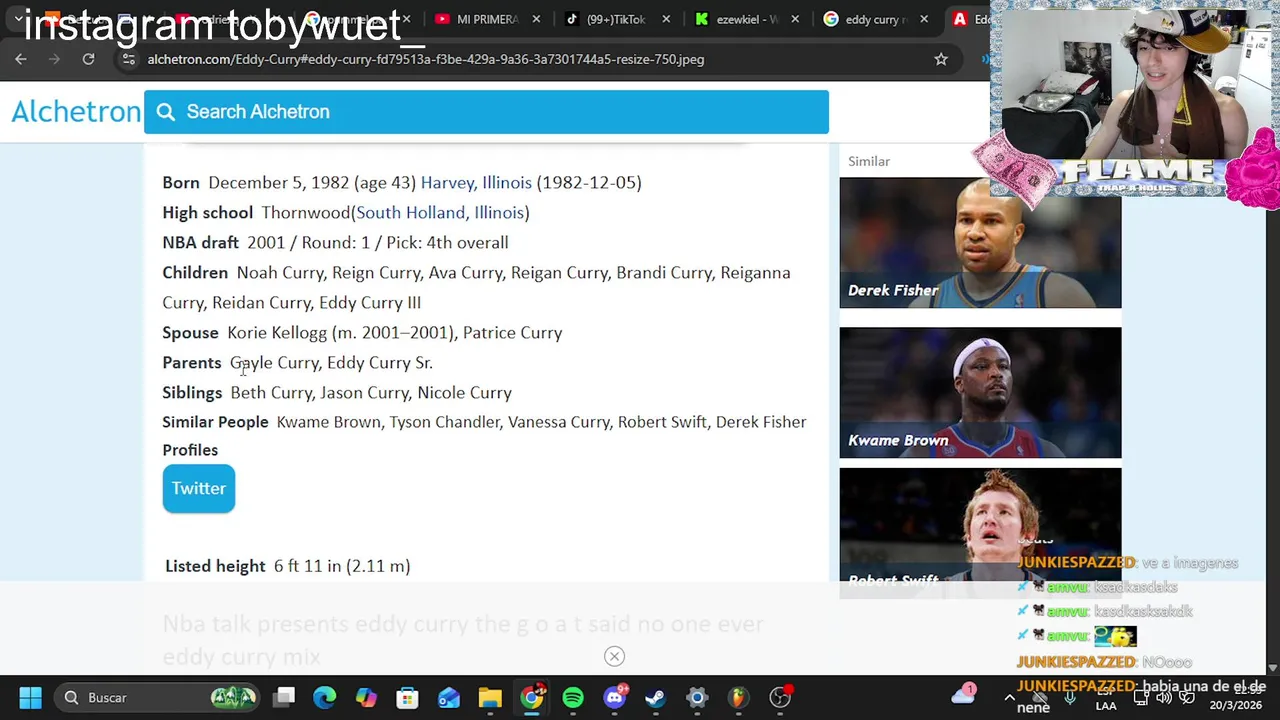Launch Microsoft Edge from the taskbar
This screenshot has height=720, width=1280.
click(x=325, y=697)
